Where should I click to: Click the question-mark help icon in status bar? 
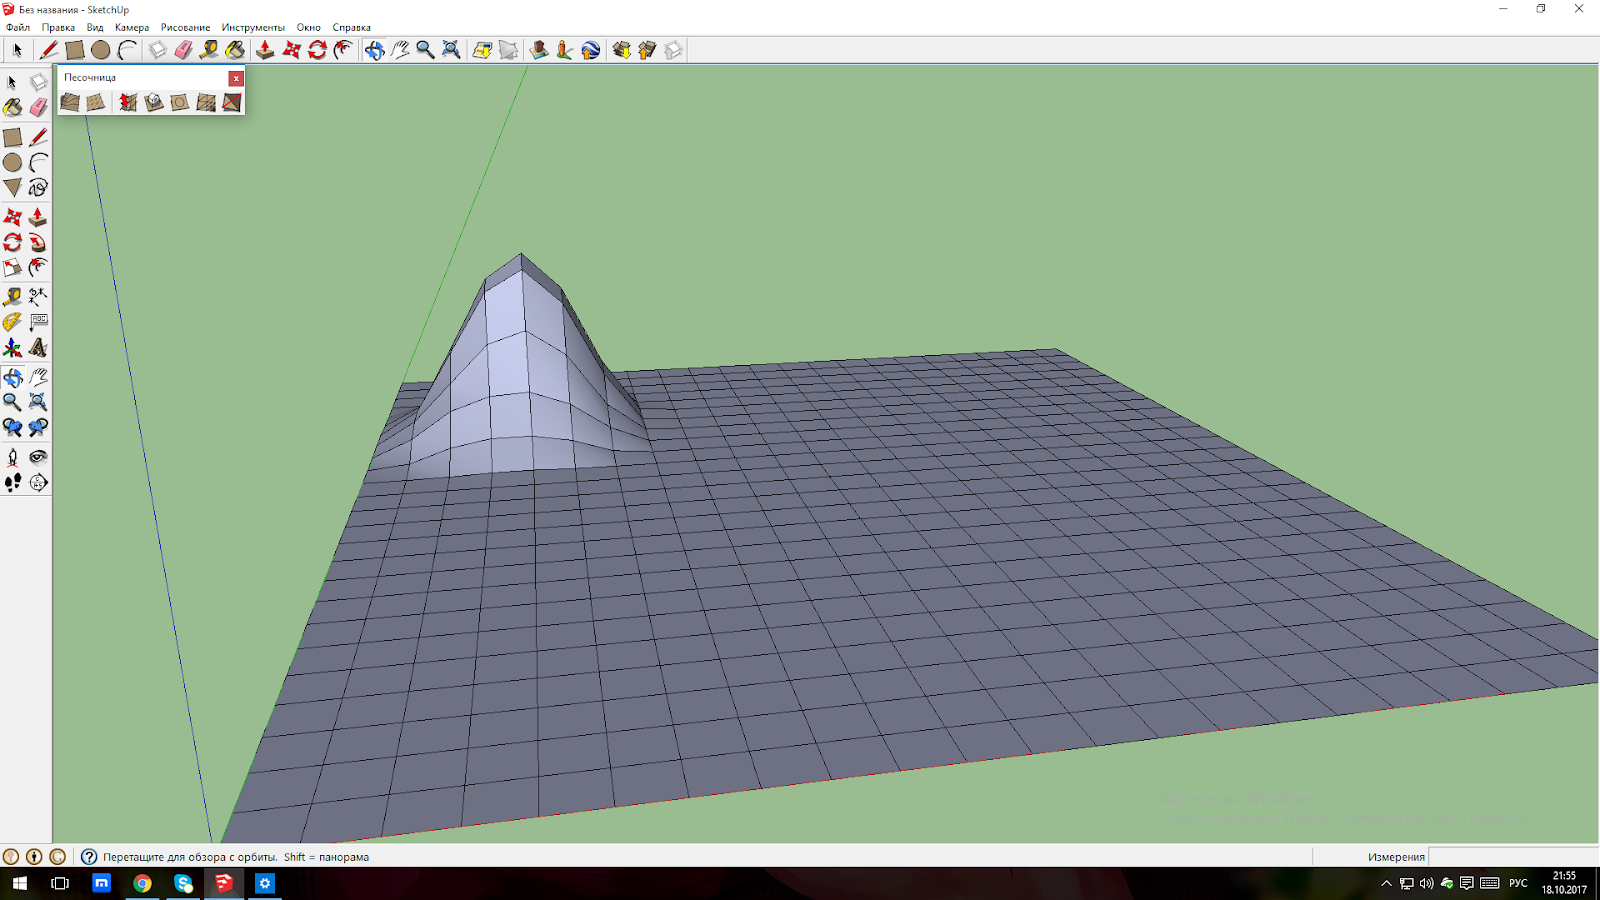click(89, 857)
